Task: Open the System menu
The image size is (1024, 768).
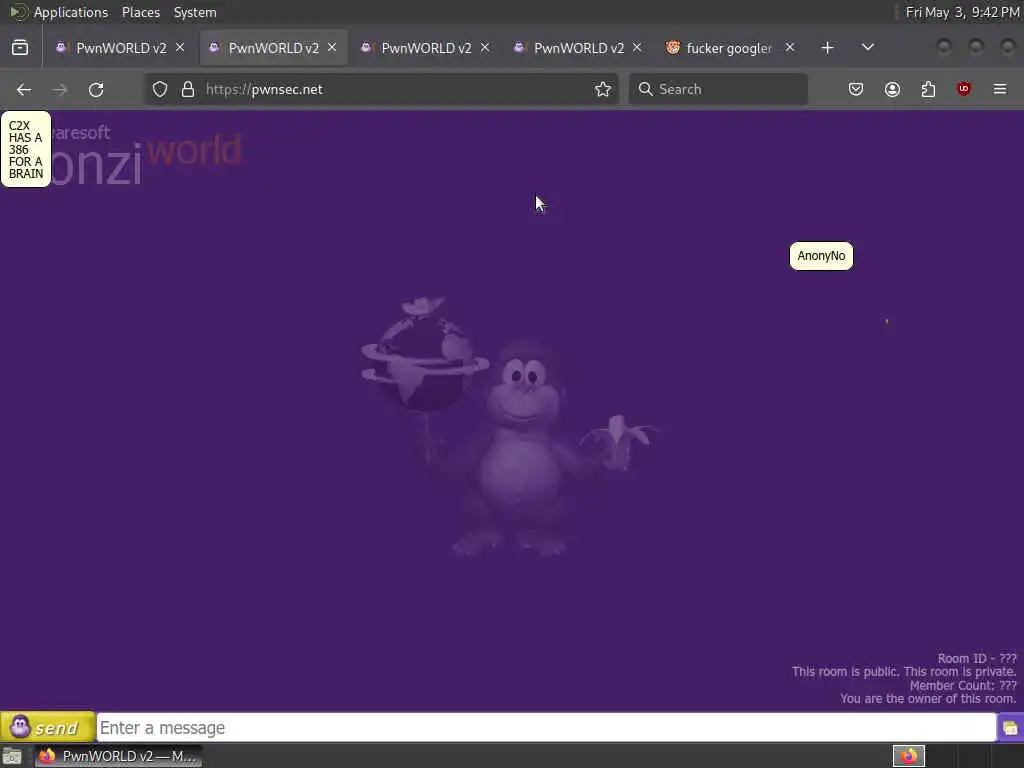Action: point(195,12)
